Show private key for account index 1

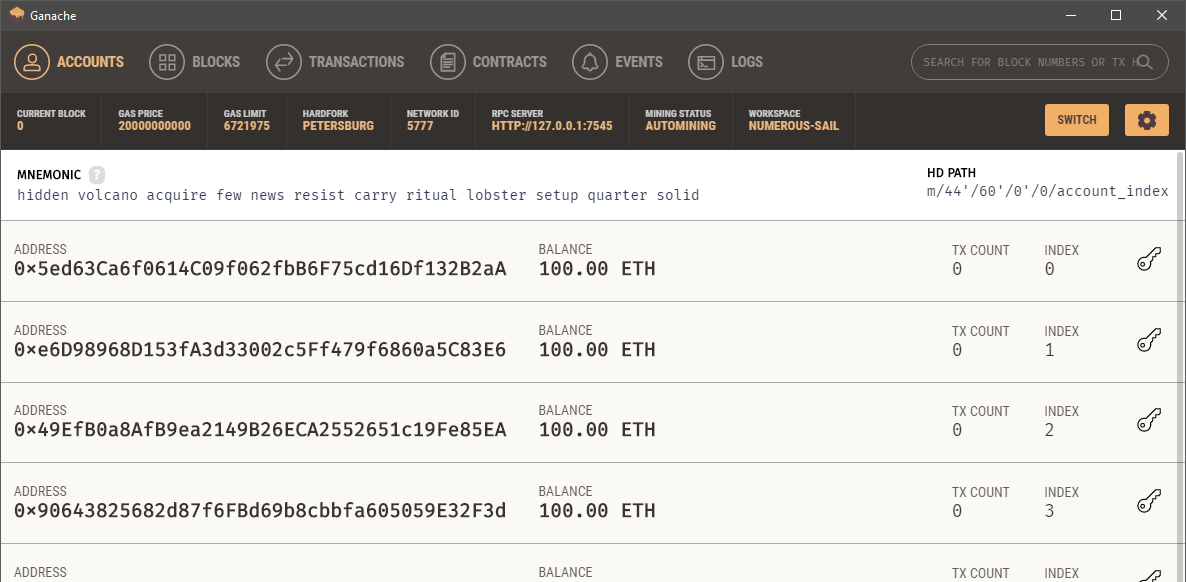tap(1148, 341)
